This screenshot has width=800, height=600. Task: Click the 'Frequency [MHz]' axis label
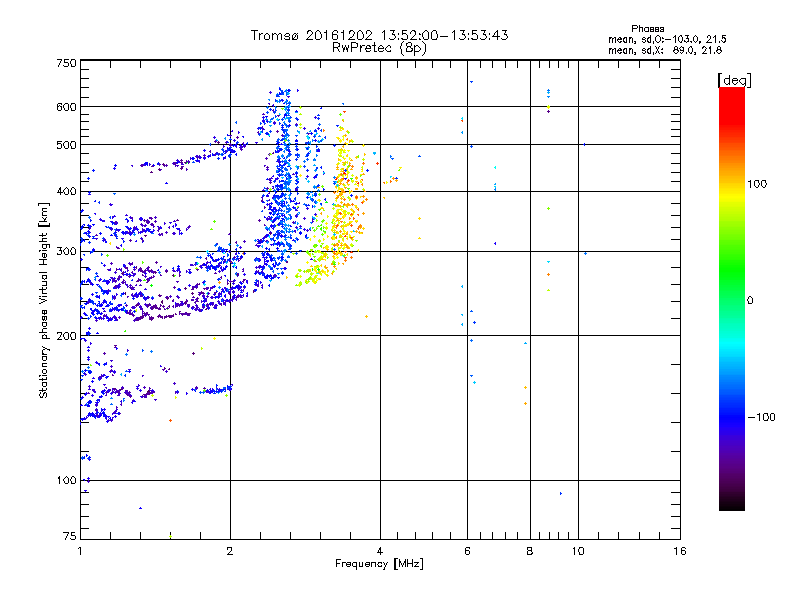tap(379, 564)
